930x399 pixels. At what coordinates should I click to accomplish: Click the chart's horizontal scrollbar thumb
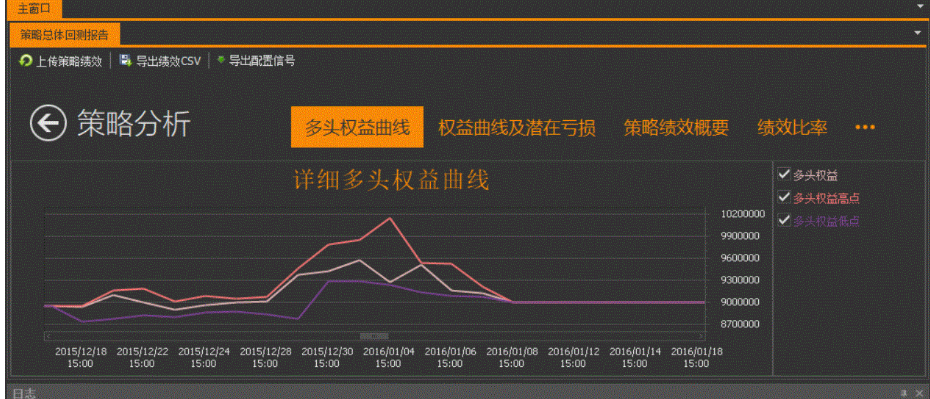tap(374, 336)
